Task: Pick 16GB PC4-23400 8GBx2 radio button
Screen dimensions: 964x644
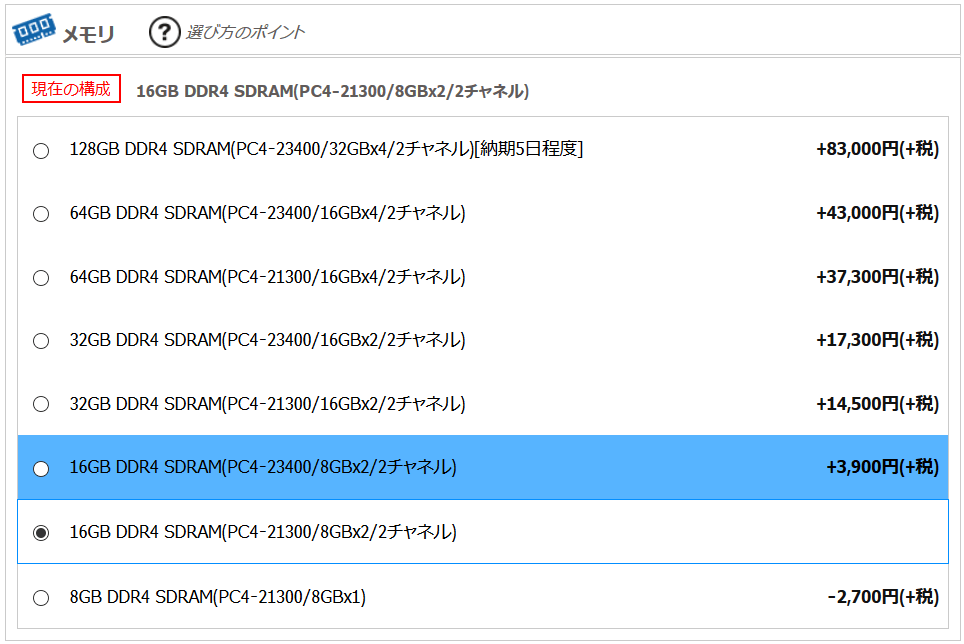Action: 41,469
